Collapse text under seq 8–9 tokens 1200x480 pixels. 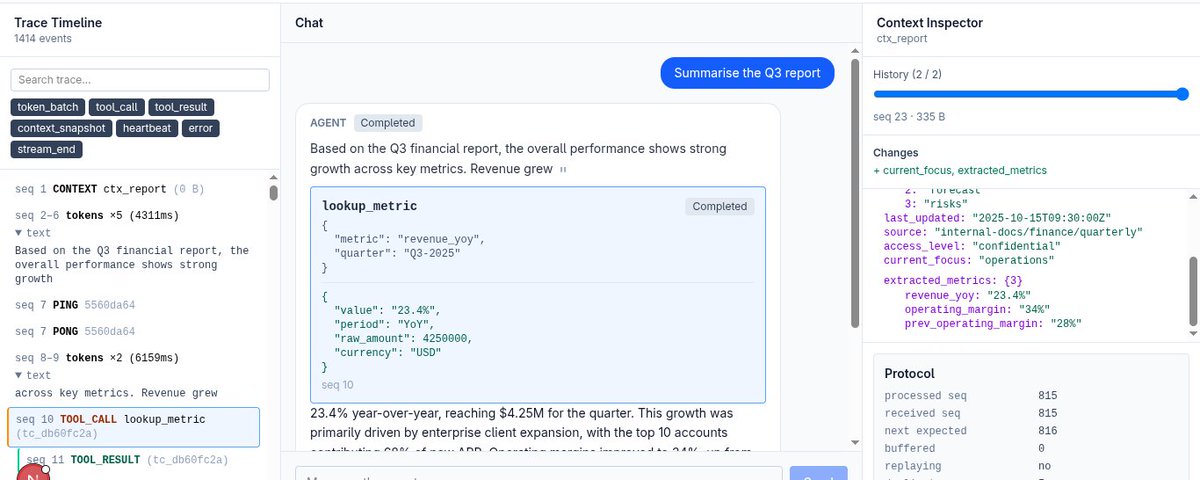[34, 375]
